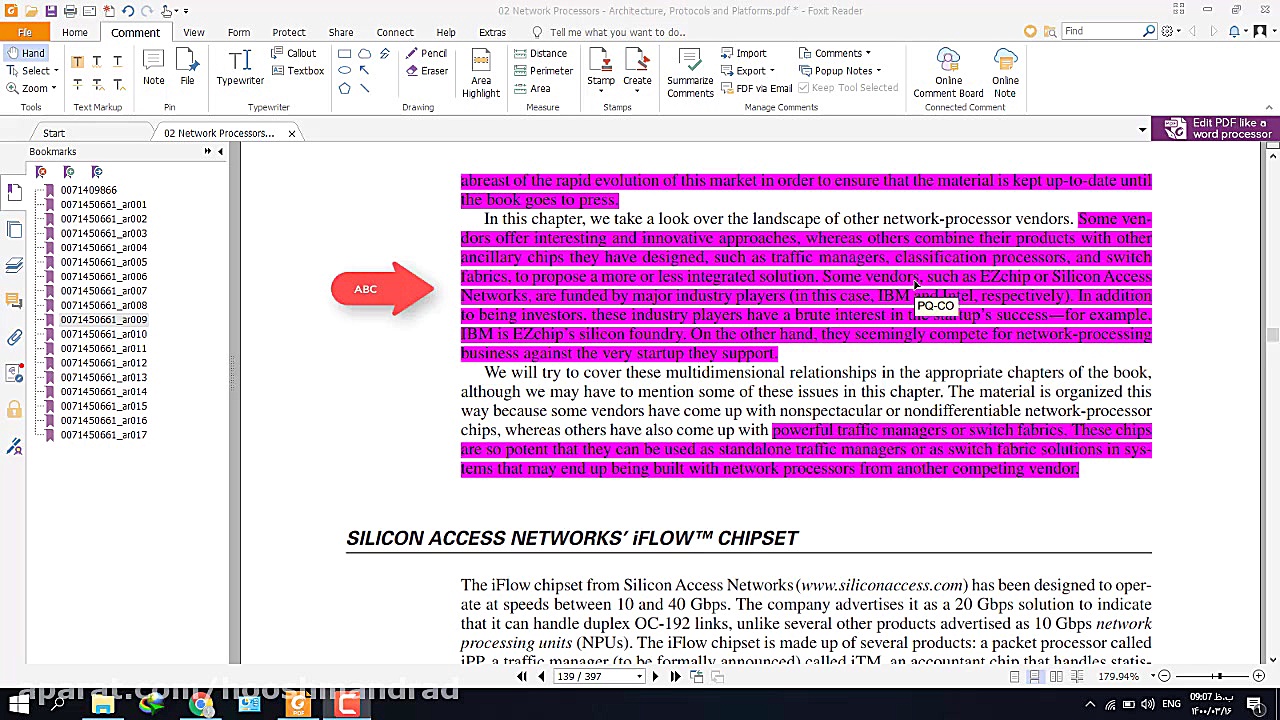
Task: Jump to the last page
Action: (675, 677)
